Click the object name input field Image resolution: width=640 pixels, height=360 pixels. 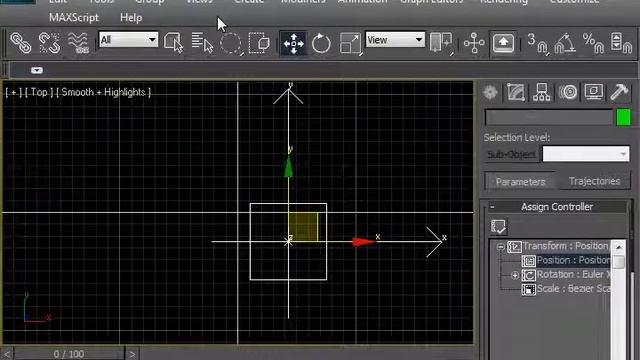[549, 118]
